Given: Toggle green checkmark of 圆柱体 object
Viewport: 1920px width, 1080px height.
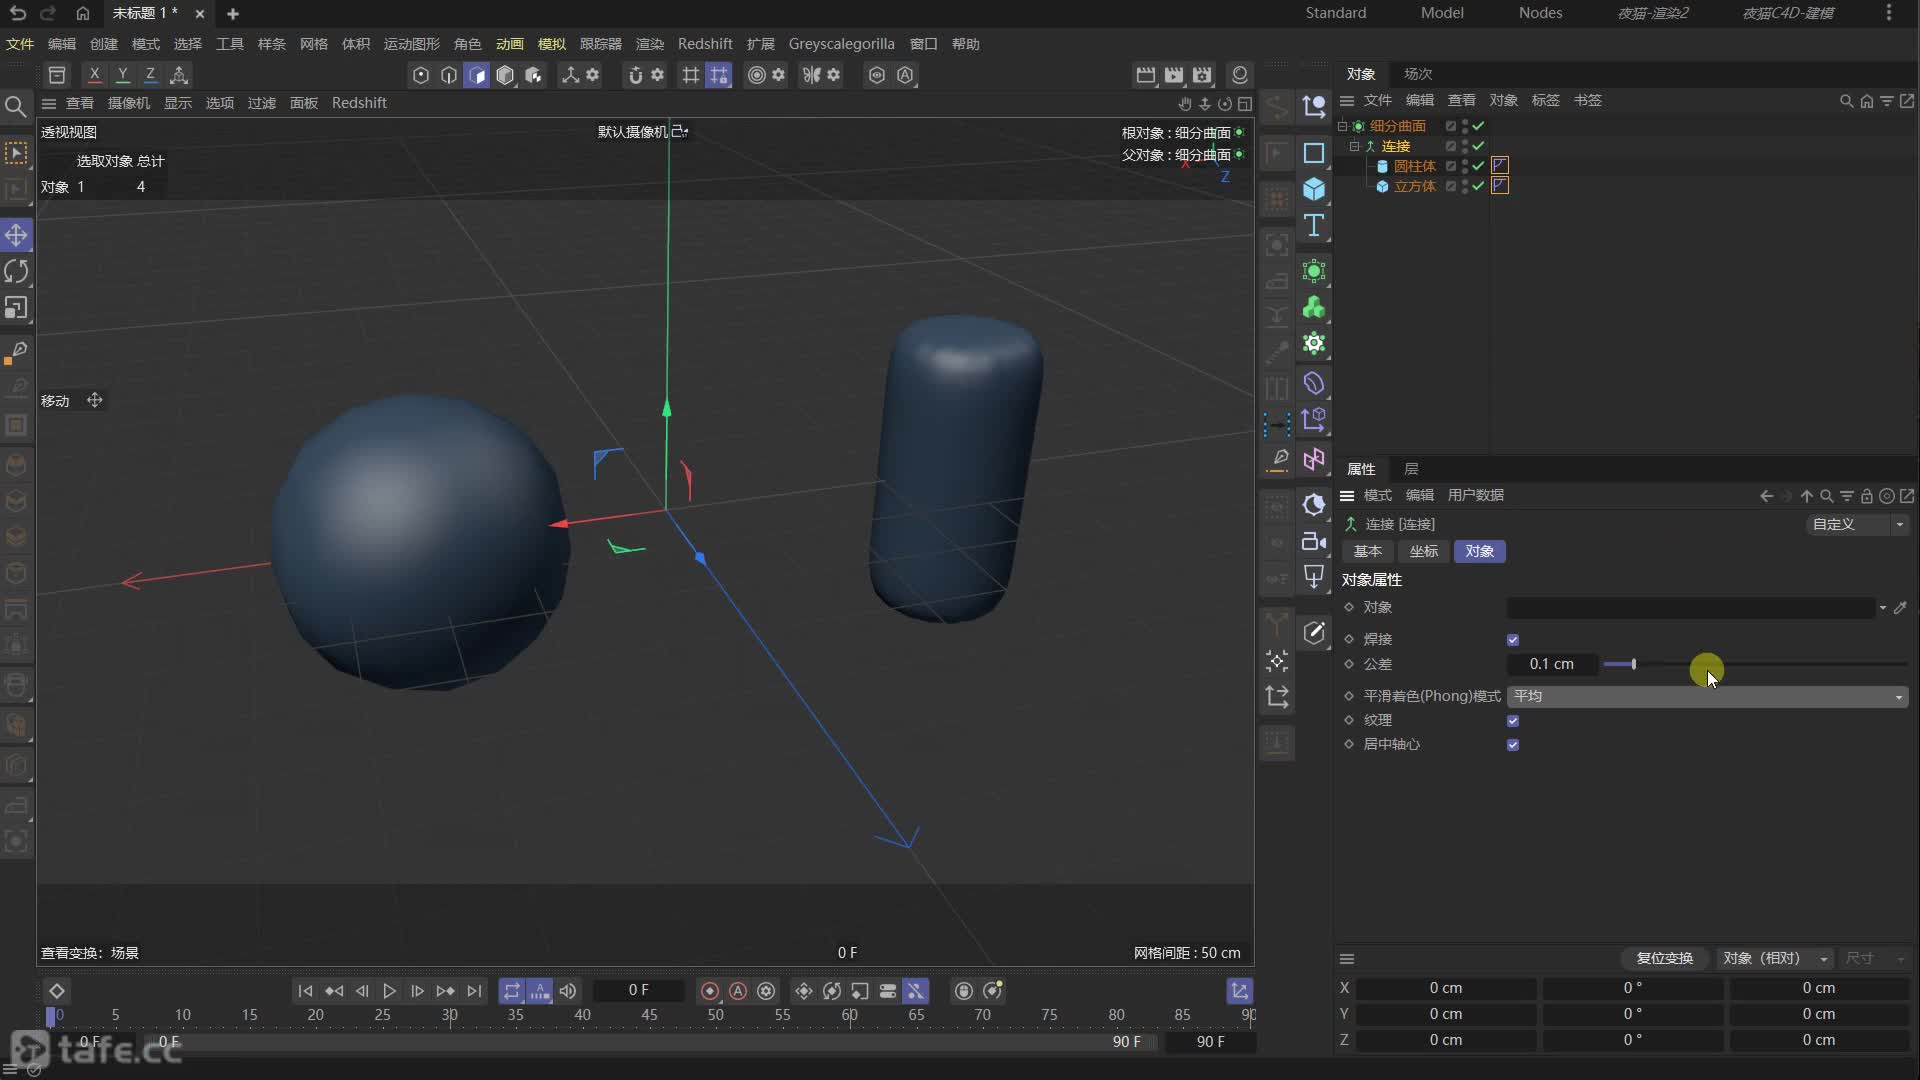Looking at the screenshot, I should pos(1478,166).
